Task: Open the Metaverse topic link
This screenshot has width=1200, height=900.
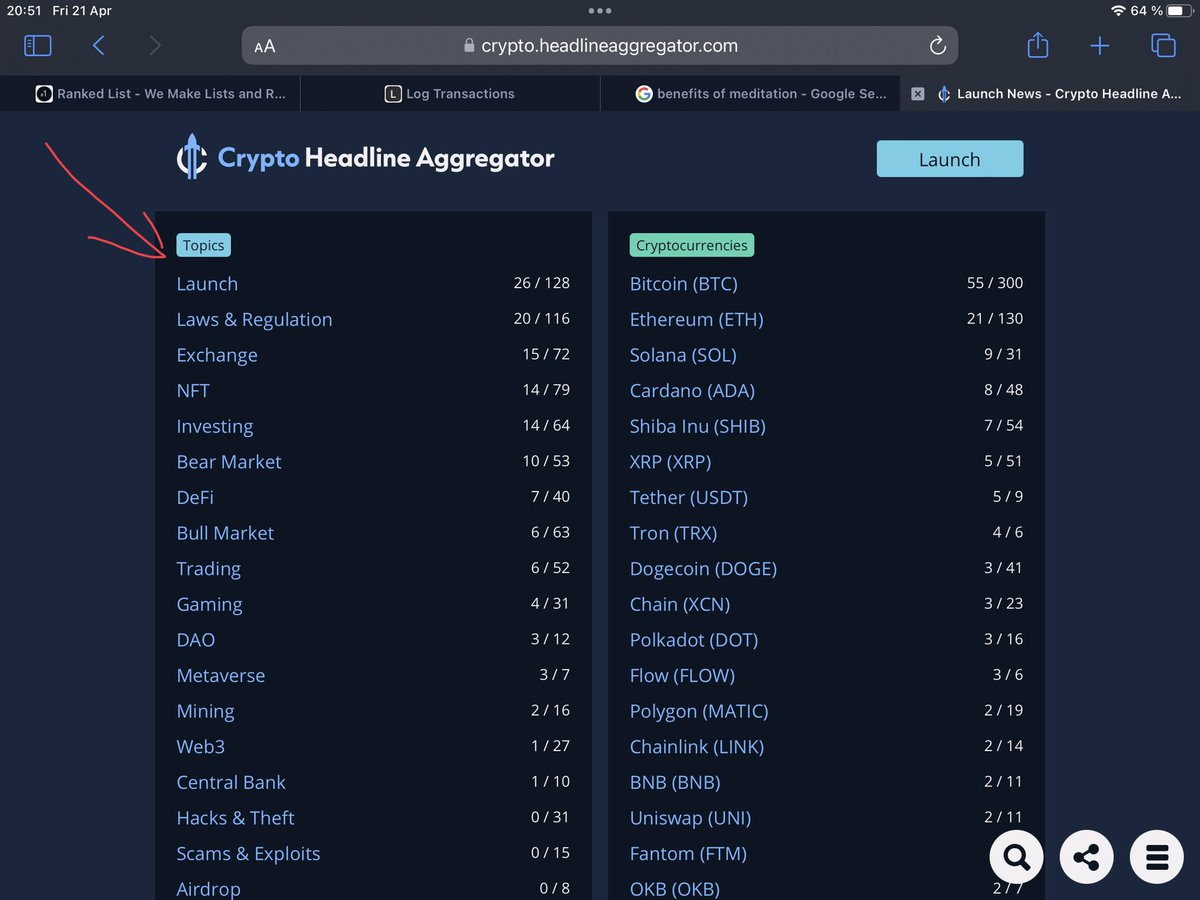Action: (221, 676)
